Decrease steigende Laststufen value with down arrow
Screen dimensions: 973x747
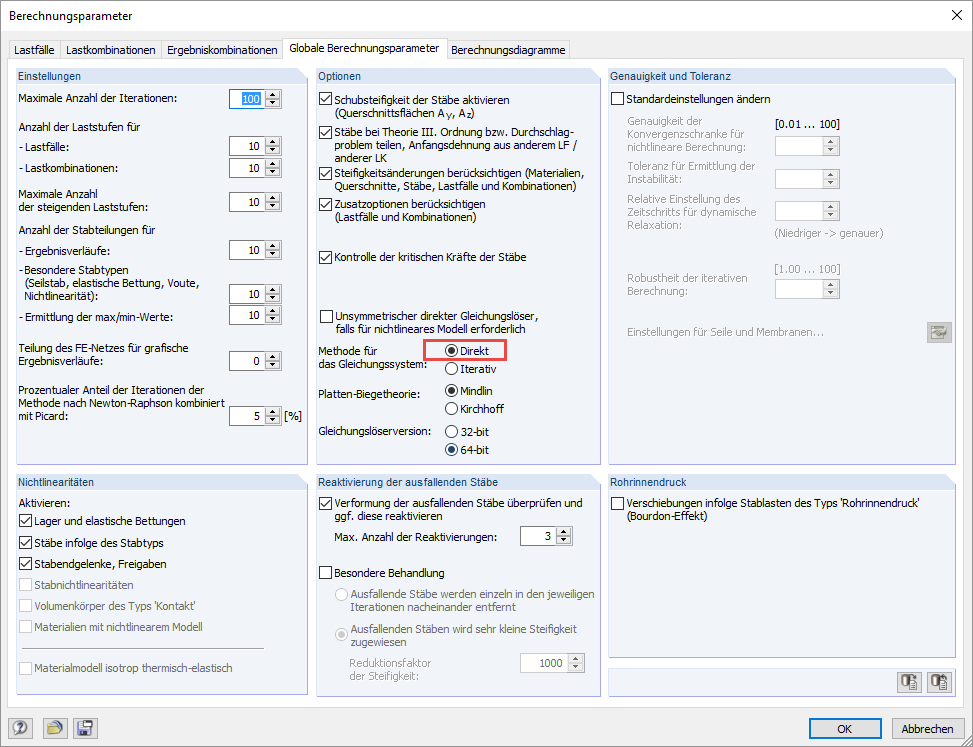(x=273, y=207)
